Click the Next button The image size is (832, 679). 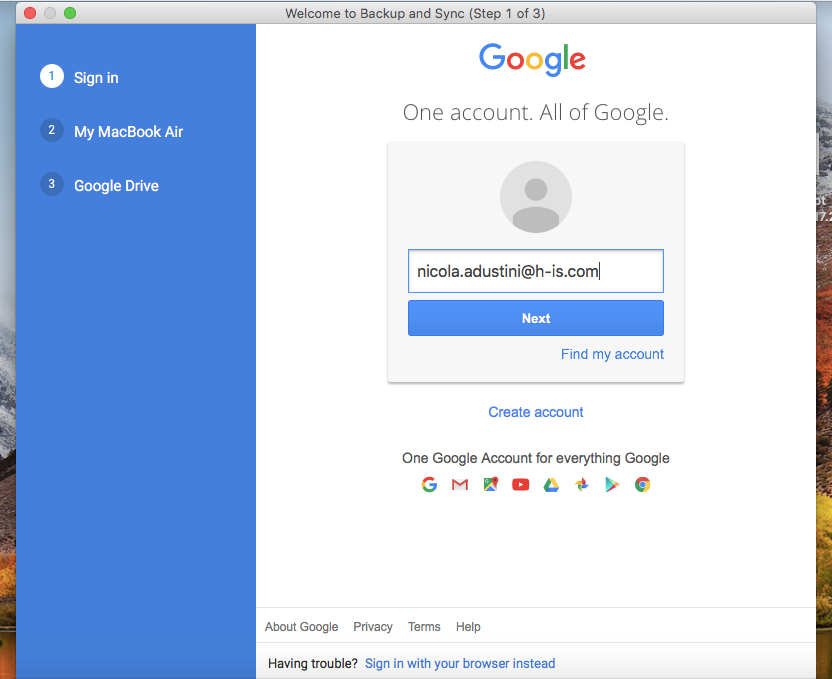[x=536, y=318]
